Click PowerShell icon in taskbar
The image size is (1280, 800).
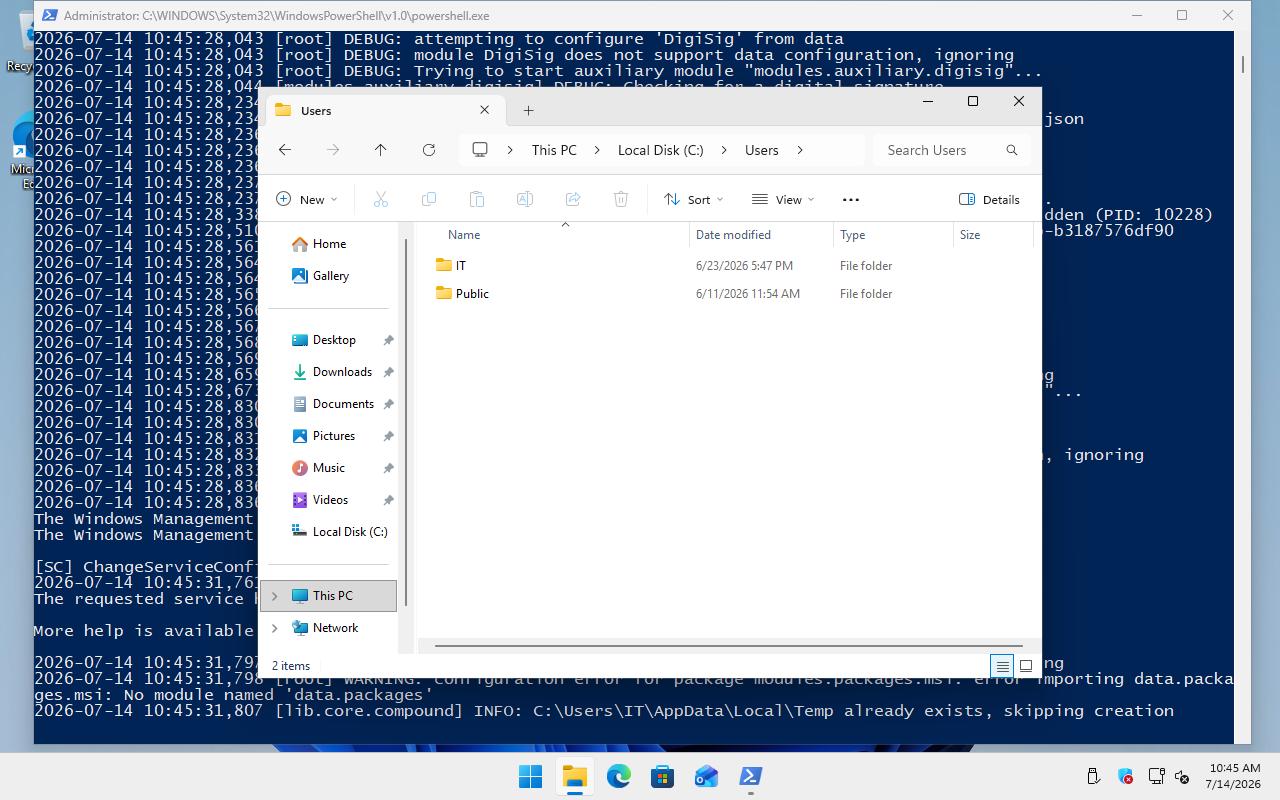(750, 776)
